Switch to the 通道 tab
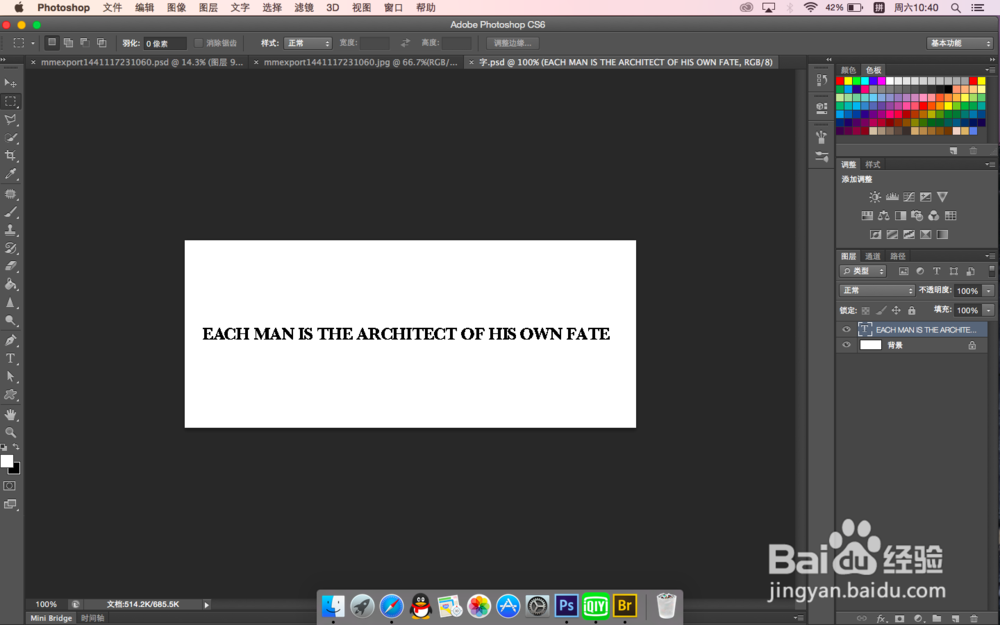The width and height of the screenshot is (1000, 625). coord(872,256)
